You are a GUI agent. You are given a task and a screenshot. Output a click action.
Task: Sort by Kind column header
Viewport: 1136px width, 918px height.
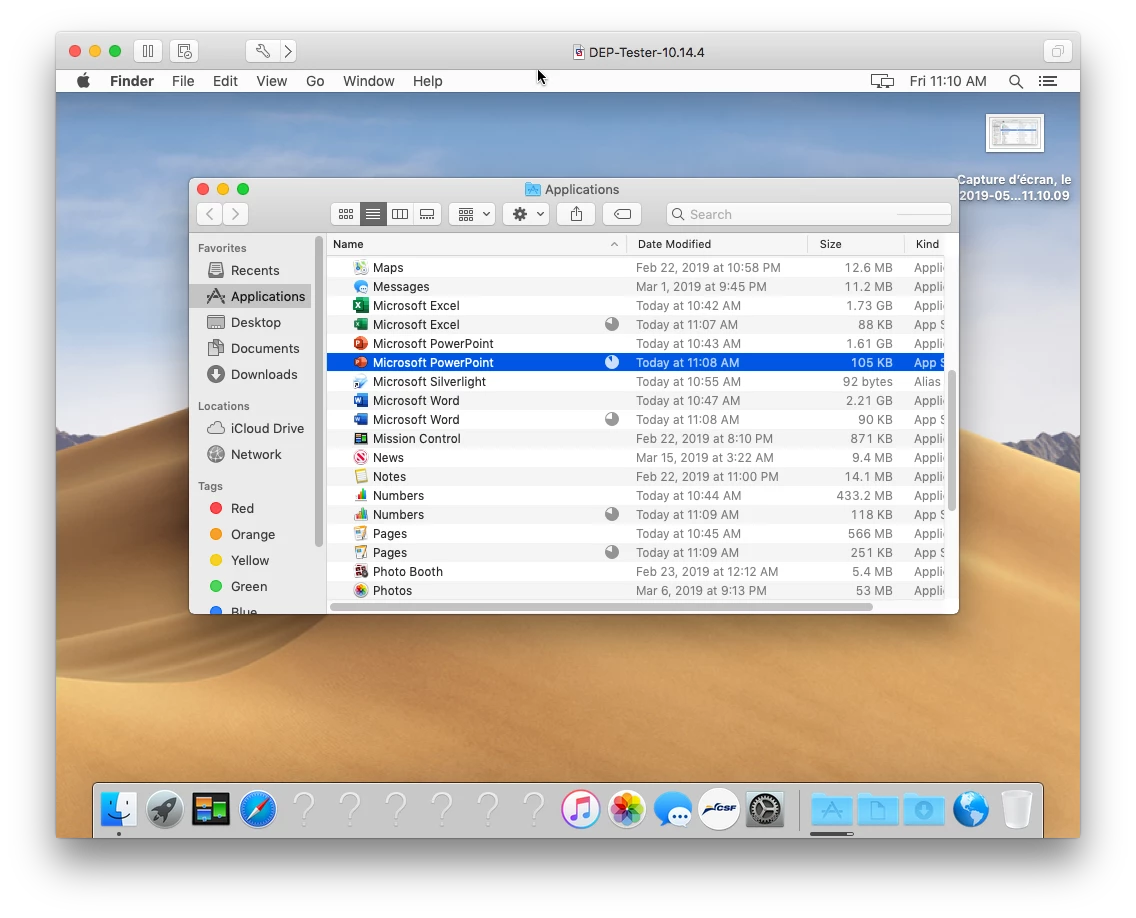pos(927,244)
